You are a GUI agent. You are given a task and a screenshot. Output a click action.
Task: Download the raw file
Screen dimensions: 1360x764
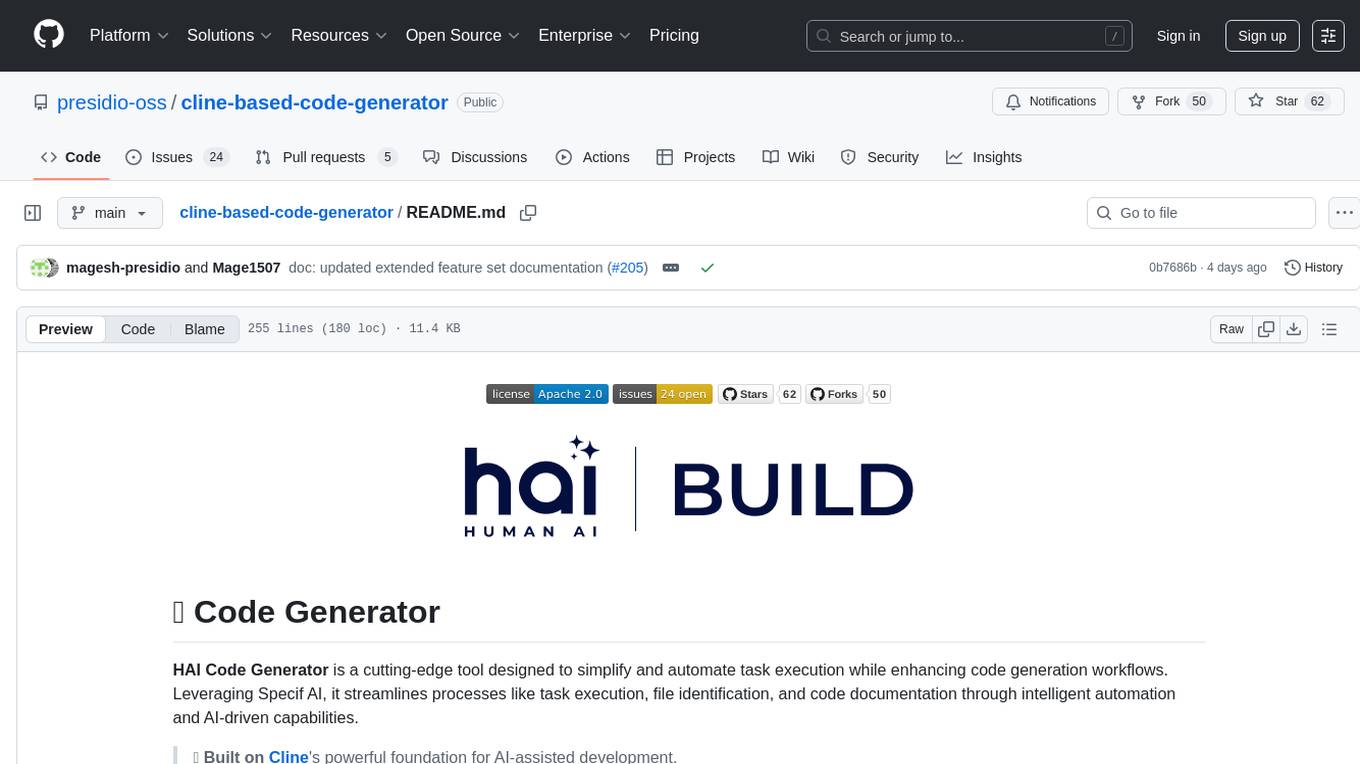(x=1293, y=329)
